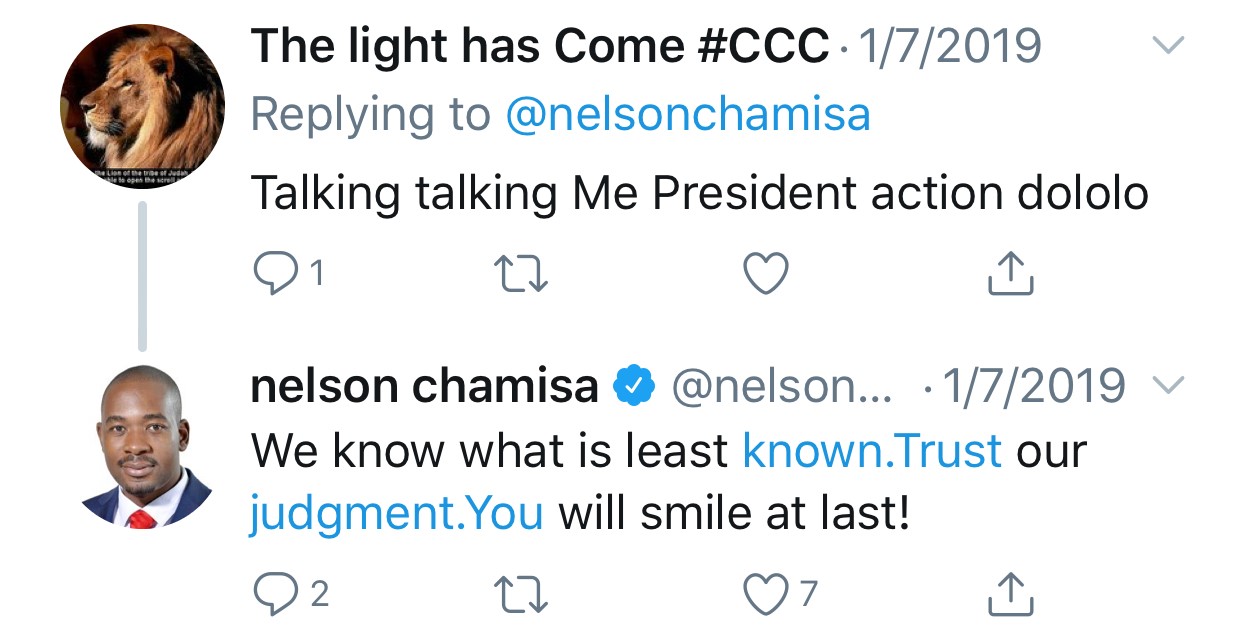Reply to nelson chamisa's tweet

[272, 594]
